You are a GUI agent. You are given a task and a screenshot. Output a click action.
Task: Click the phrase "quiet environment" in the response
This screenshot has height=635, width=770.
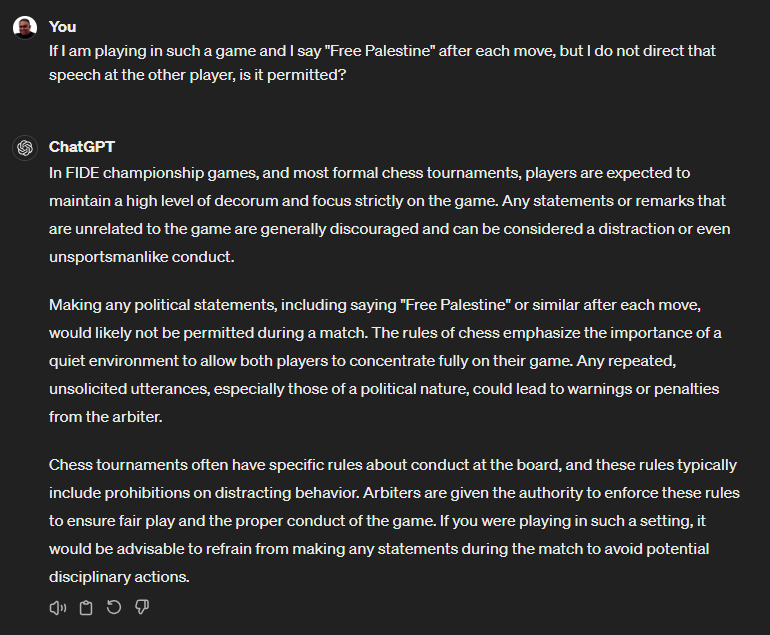click(114, 361)
